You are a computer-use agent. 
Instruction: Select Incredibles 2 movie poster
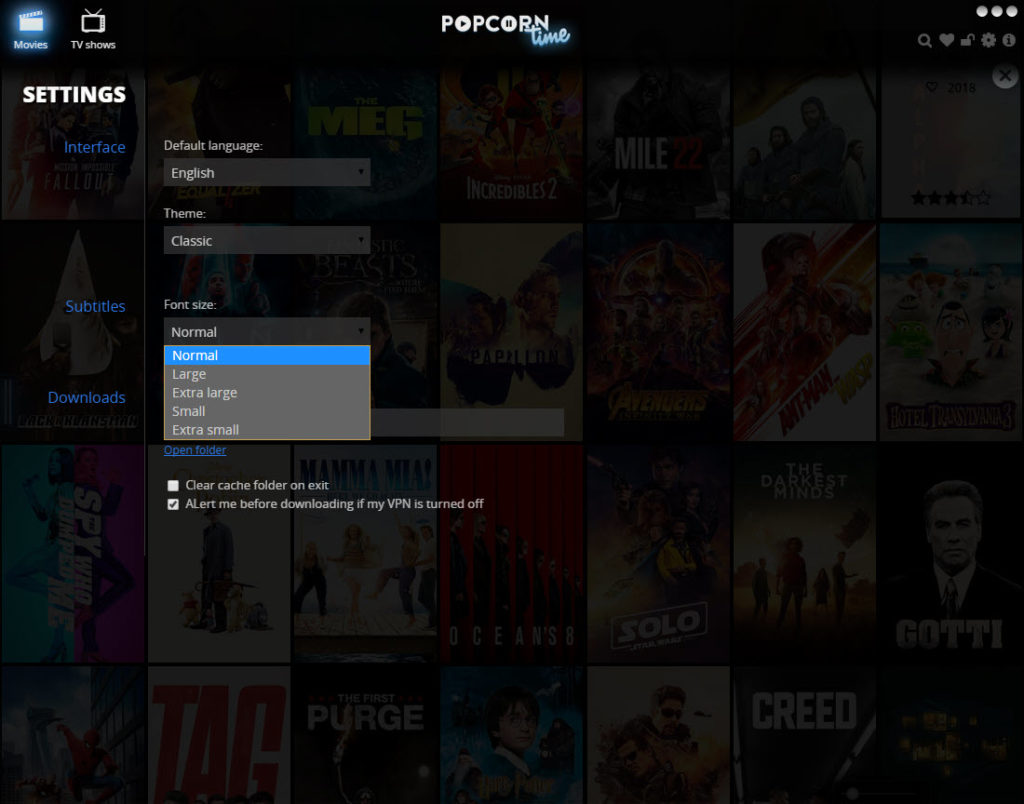511,142
